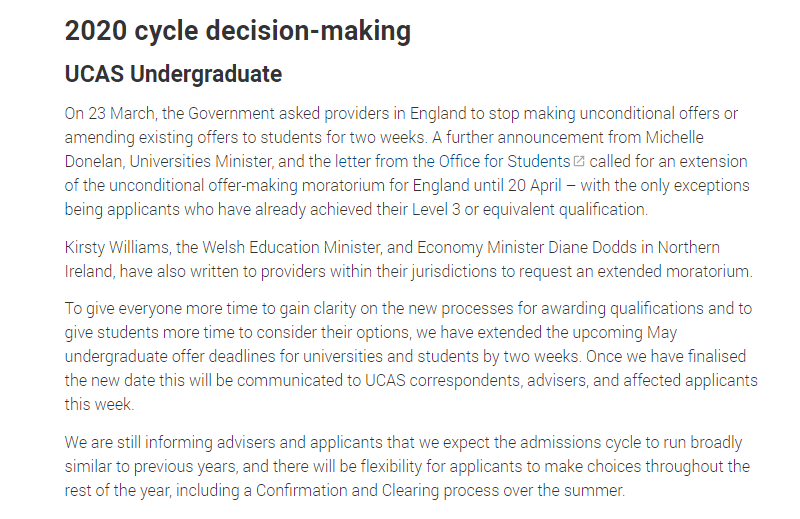Click the 2020 cycle decision-making heading
The image size is (800, 519).
coord(238,31)
